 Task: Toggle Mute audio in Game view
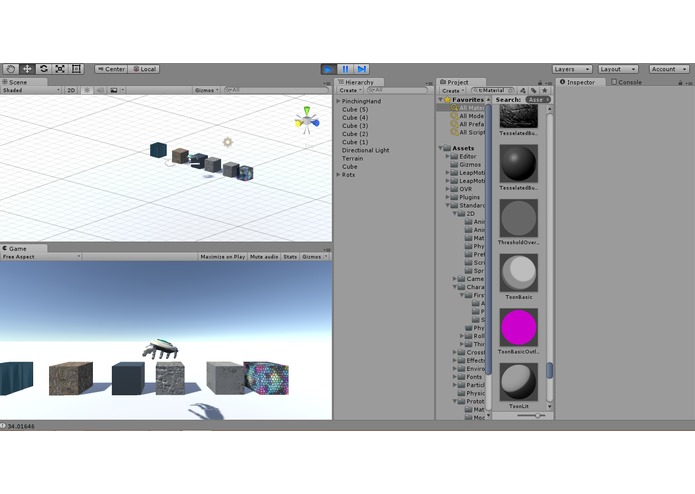click(264, 257)
